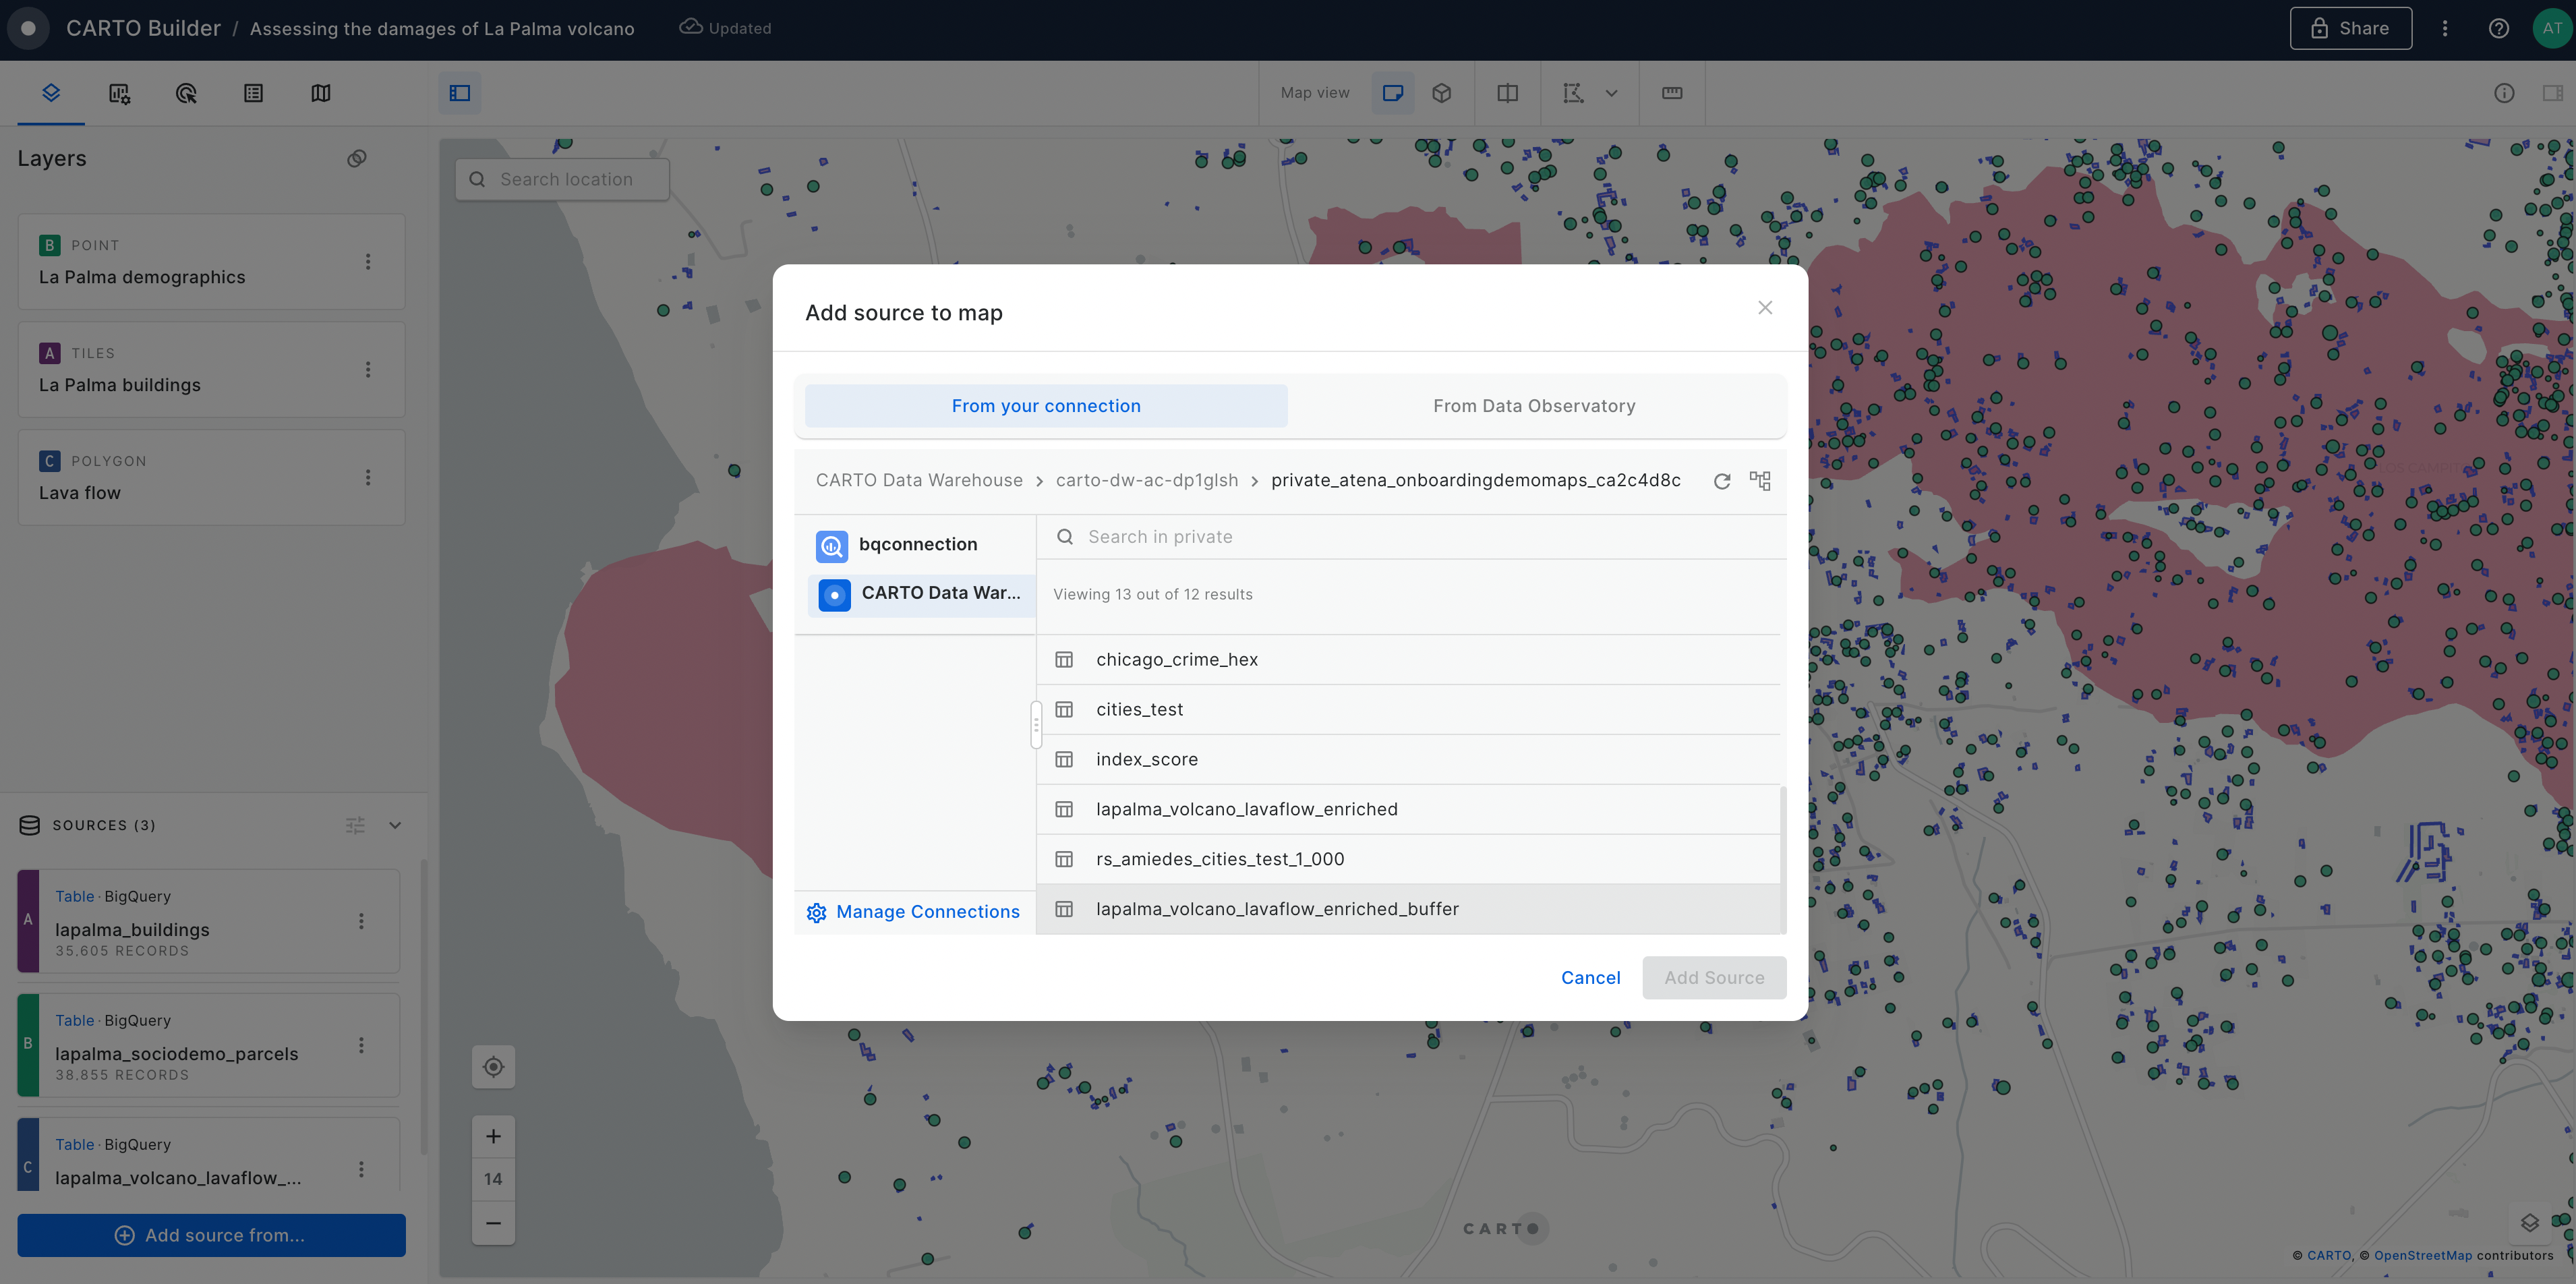Select index_score table
This screenshot has height=1284, width=2576.
tap(1408, 760)
